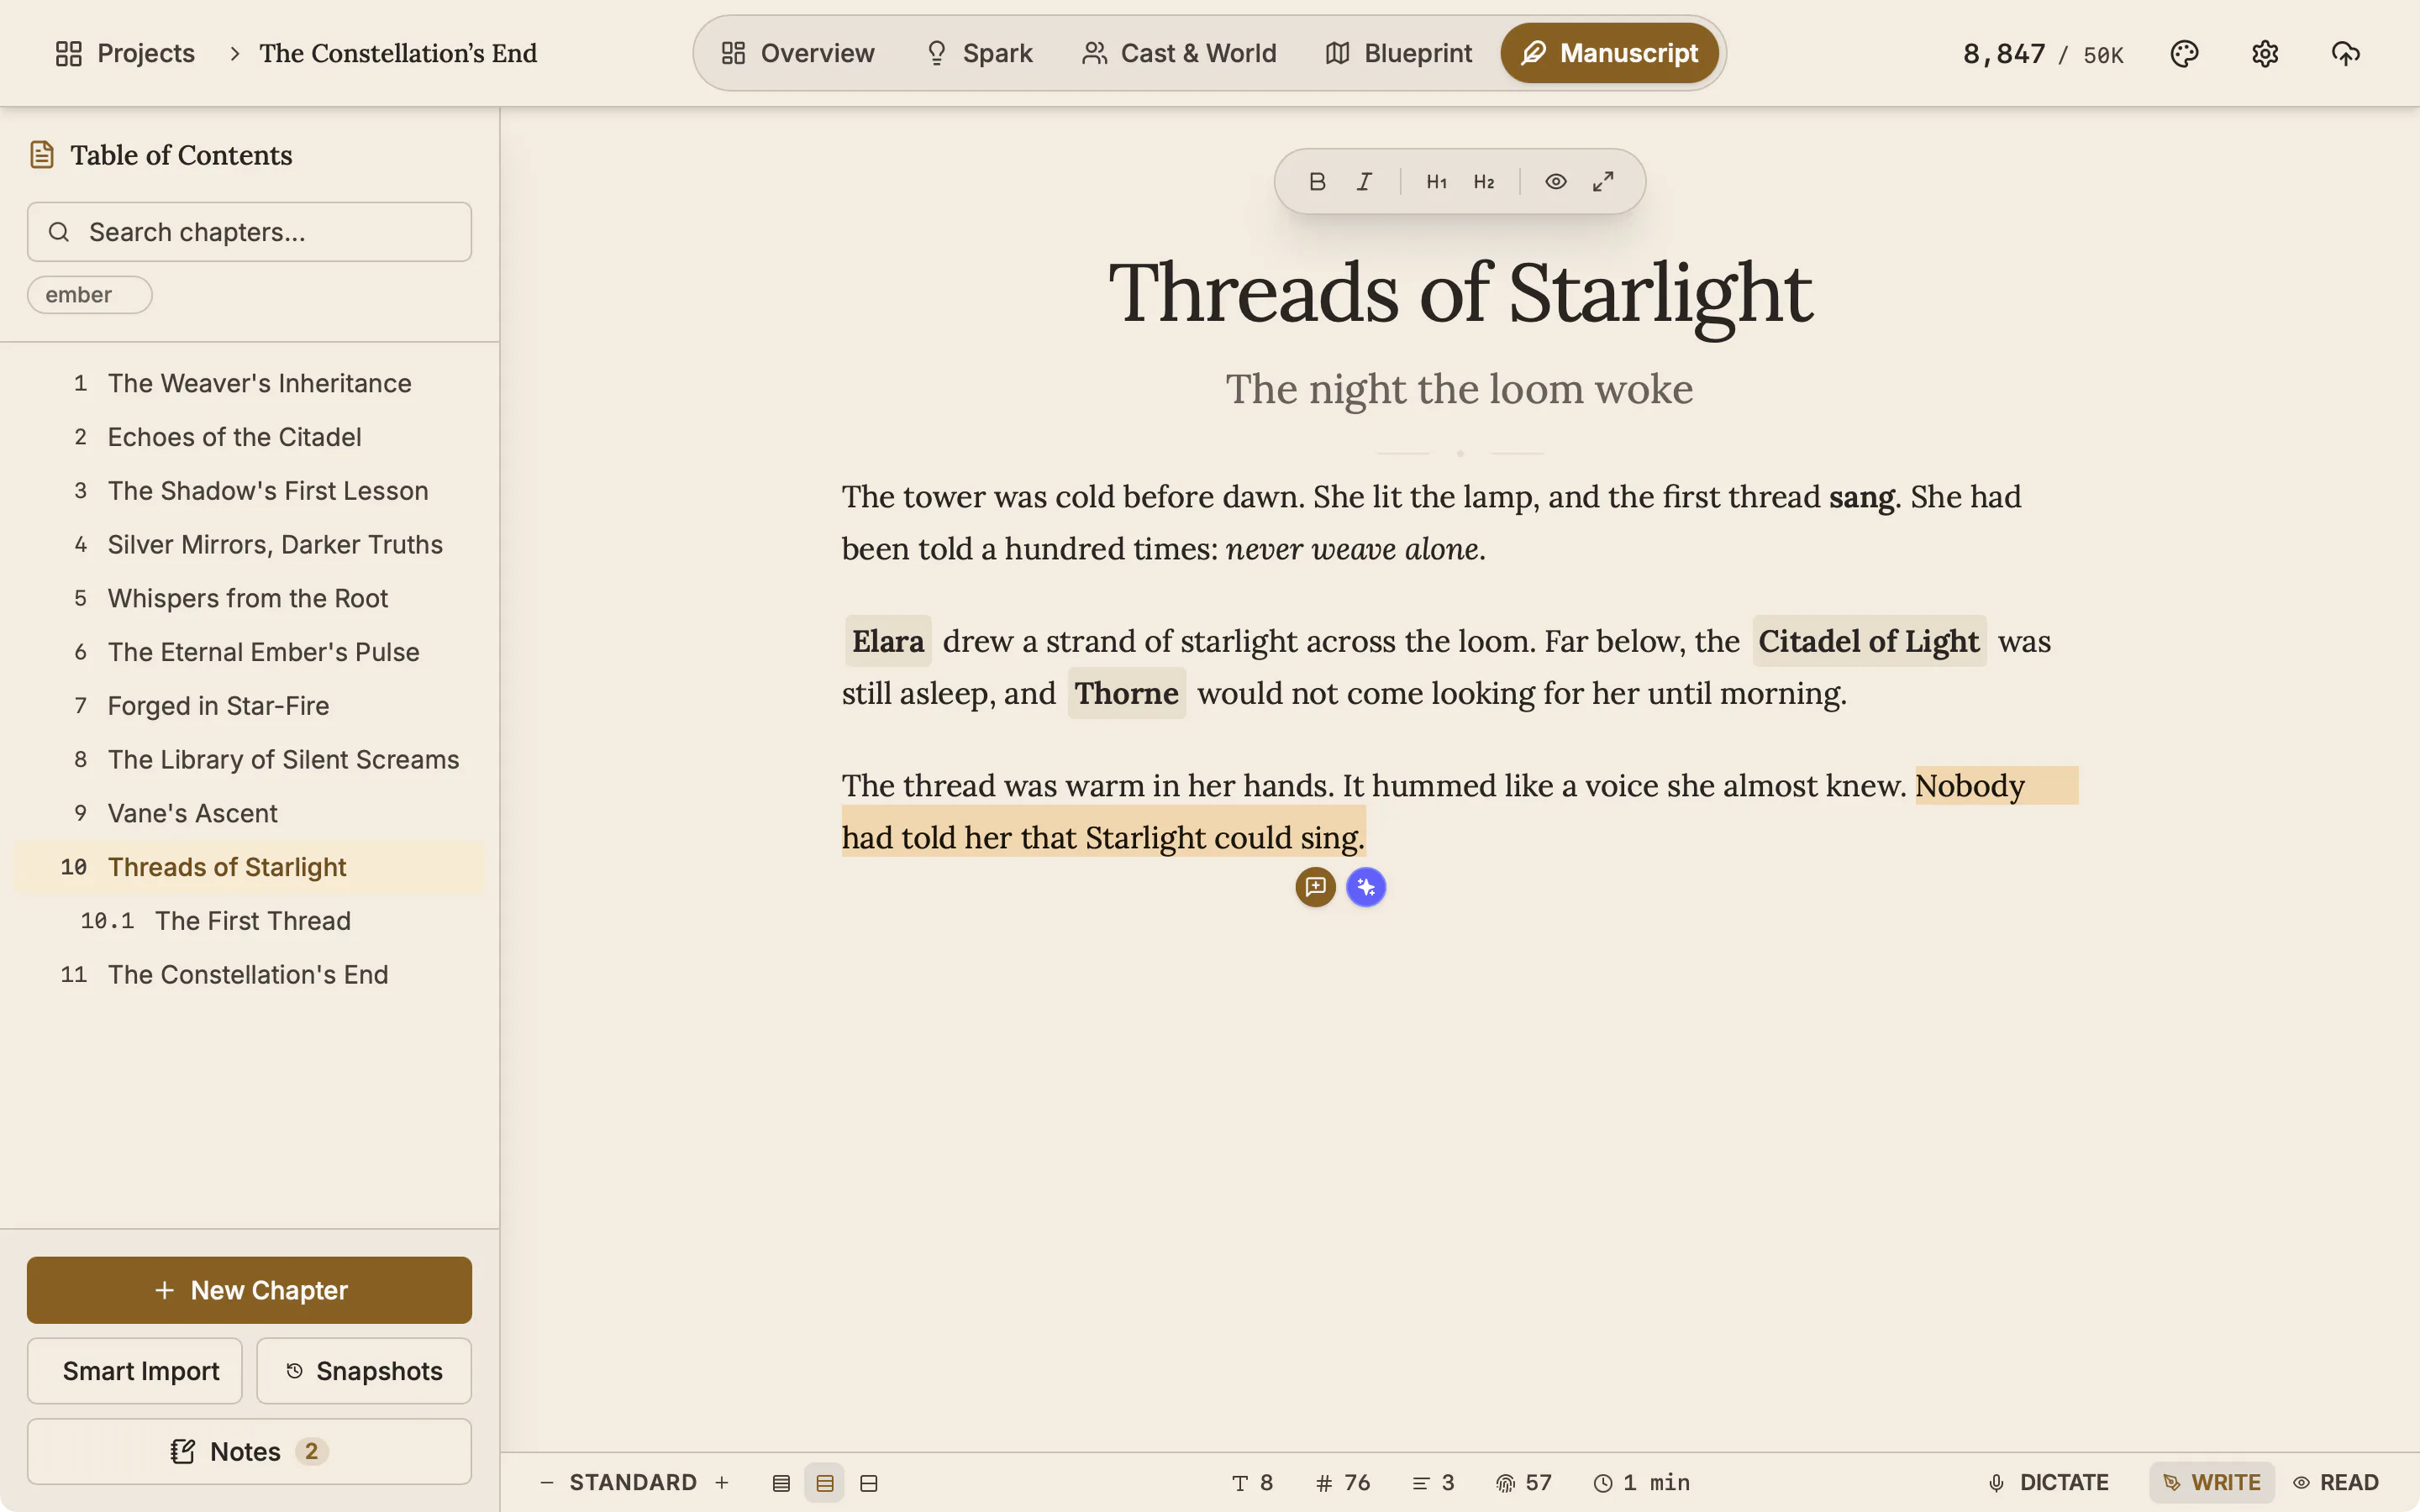This screenshot has width=2420, height=1512.
Task: Open Snapshots history
Action: [x=364, y=1371]
